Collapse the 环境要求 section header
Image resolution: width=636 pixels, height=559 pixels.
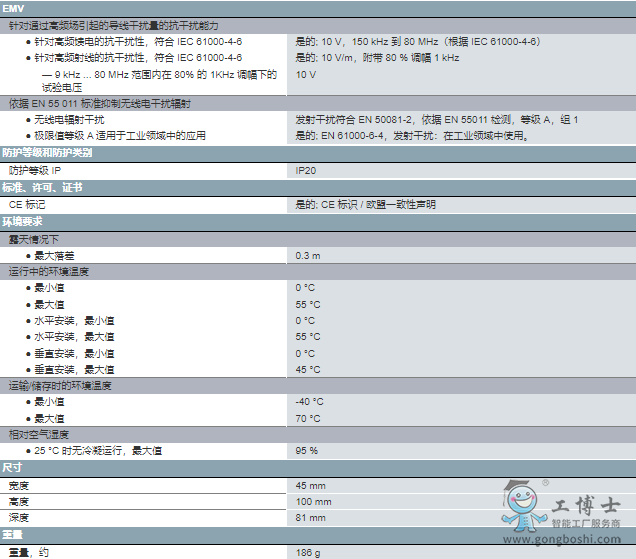(x=23, y=221)
